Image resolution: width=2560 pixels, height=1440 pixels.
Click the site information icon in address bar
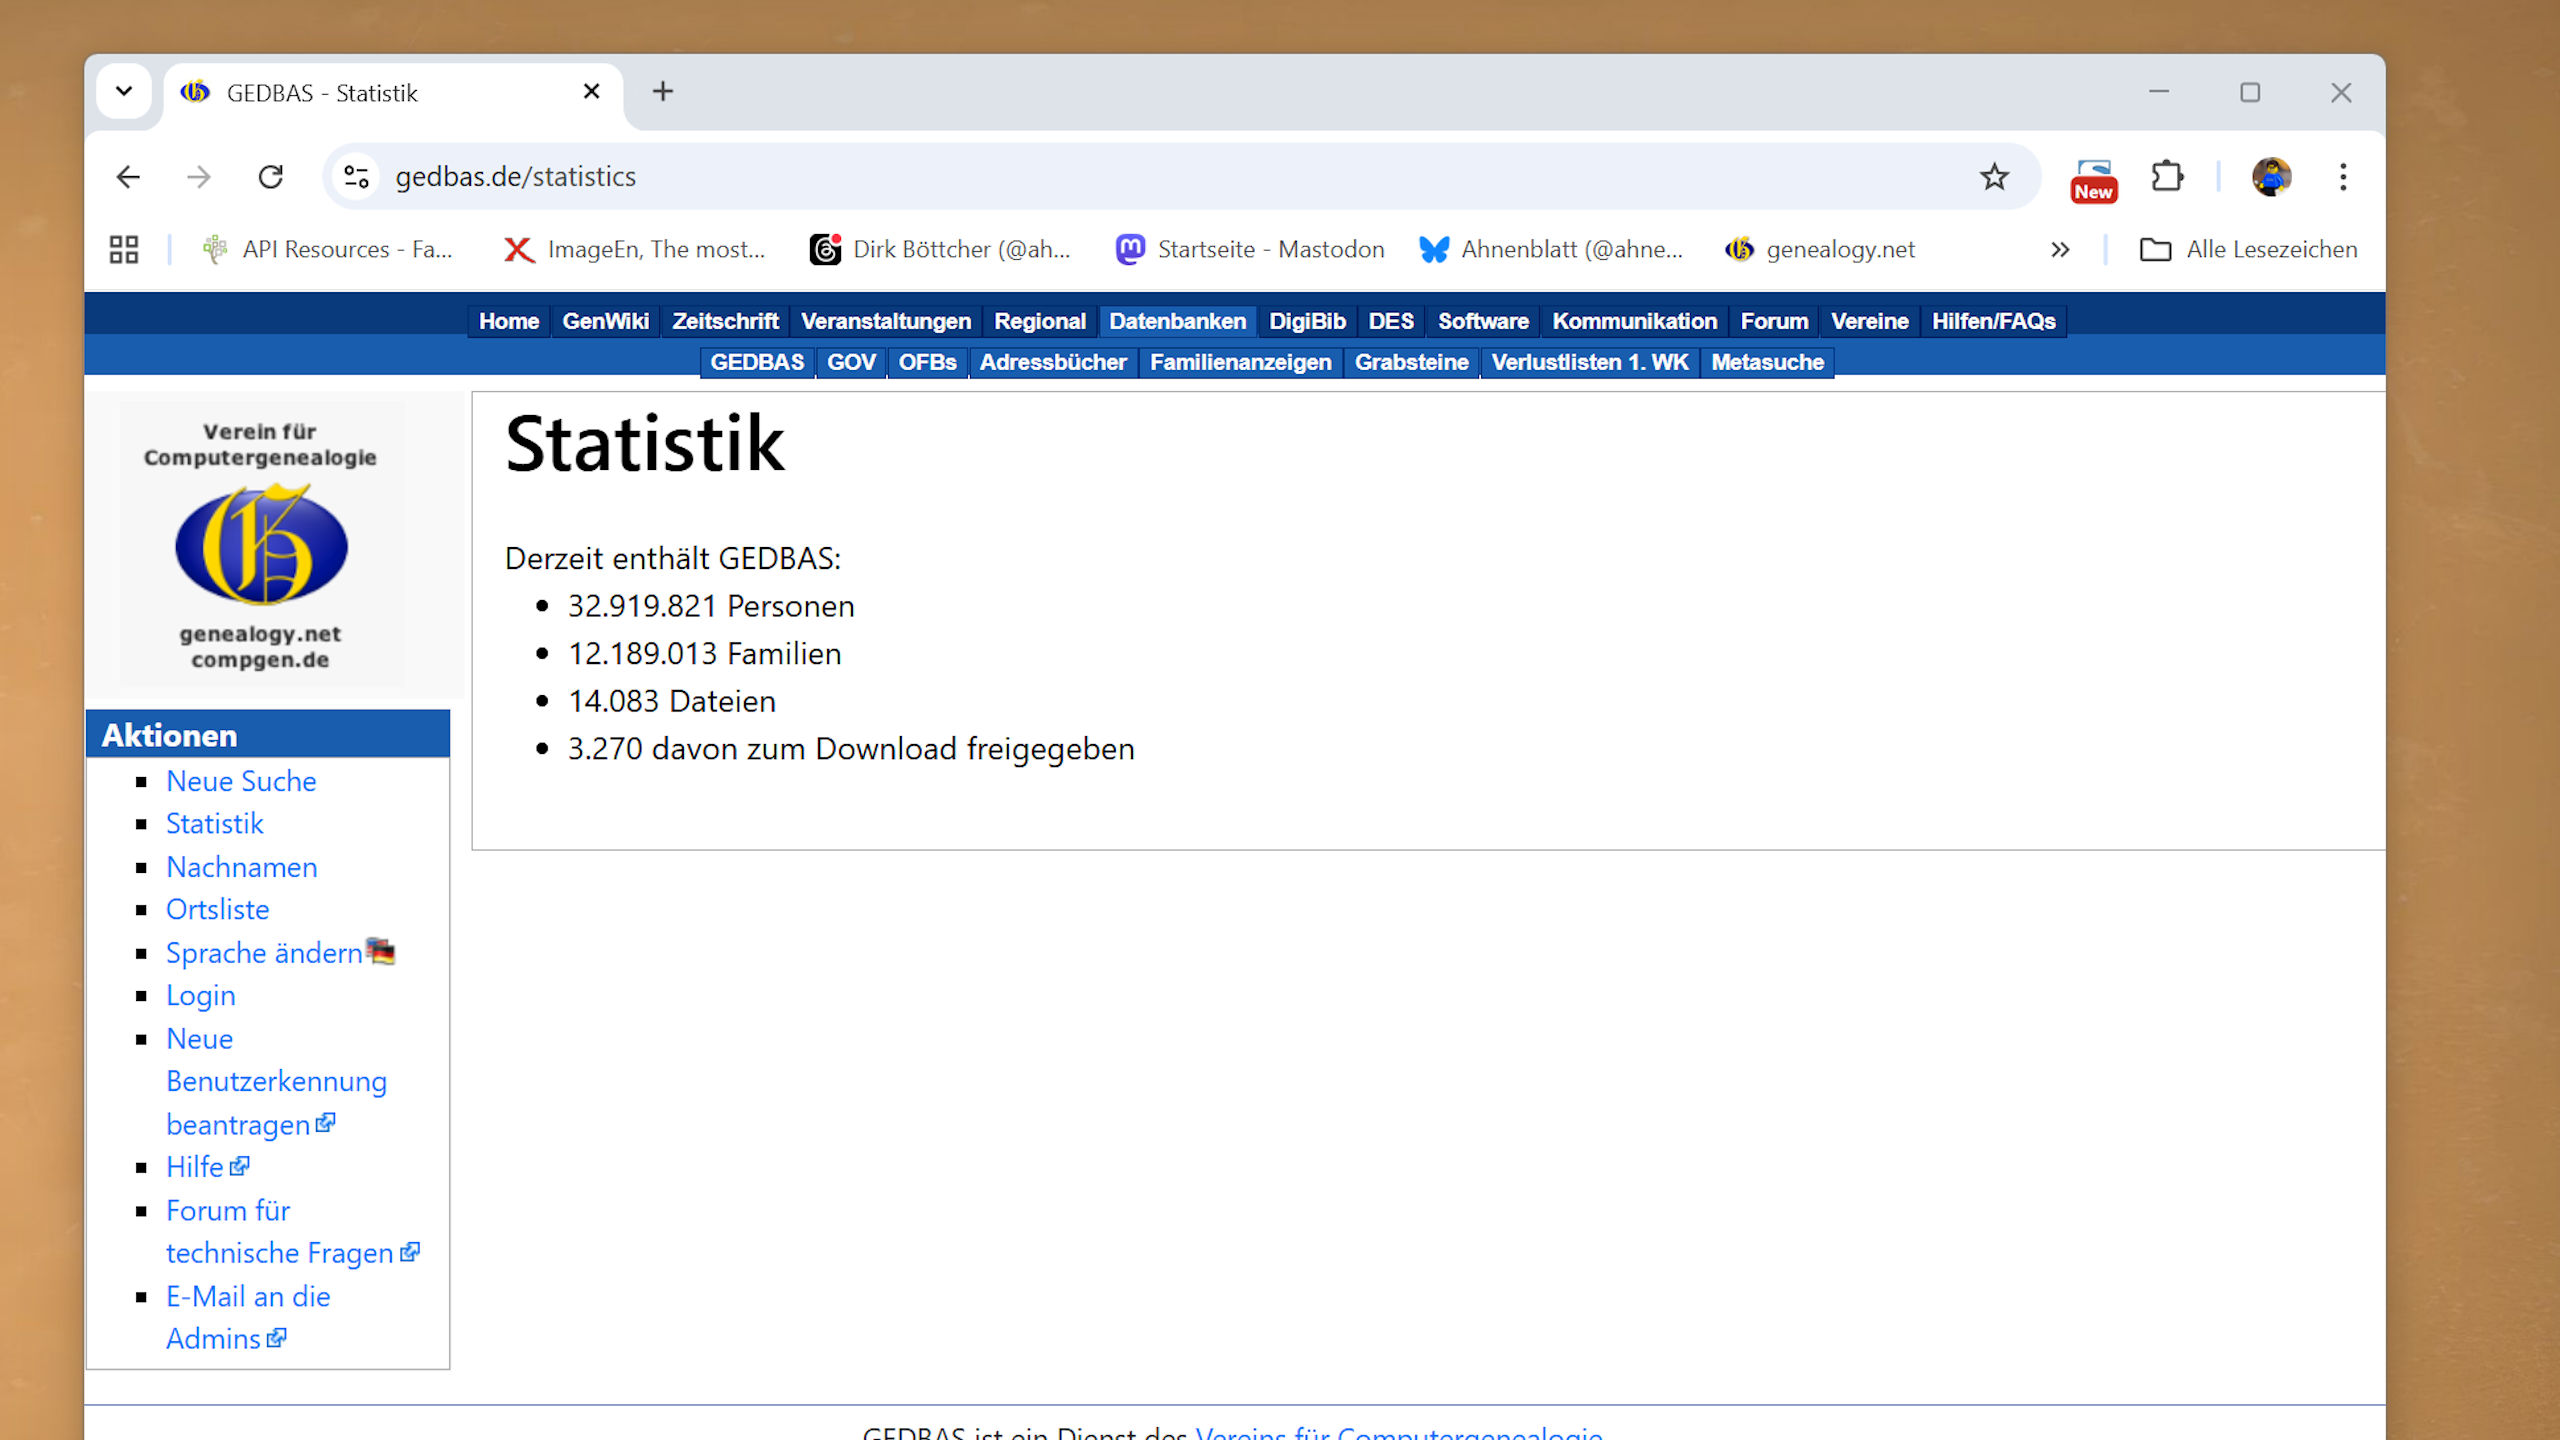356,177
